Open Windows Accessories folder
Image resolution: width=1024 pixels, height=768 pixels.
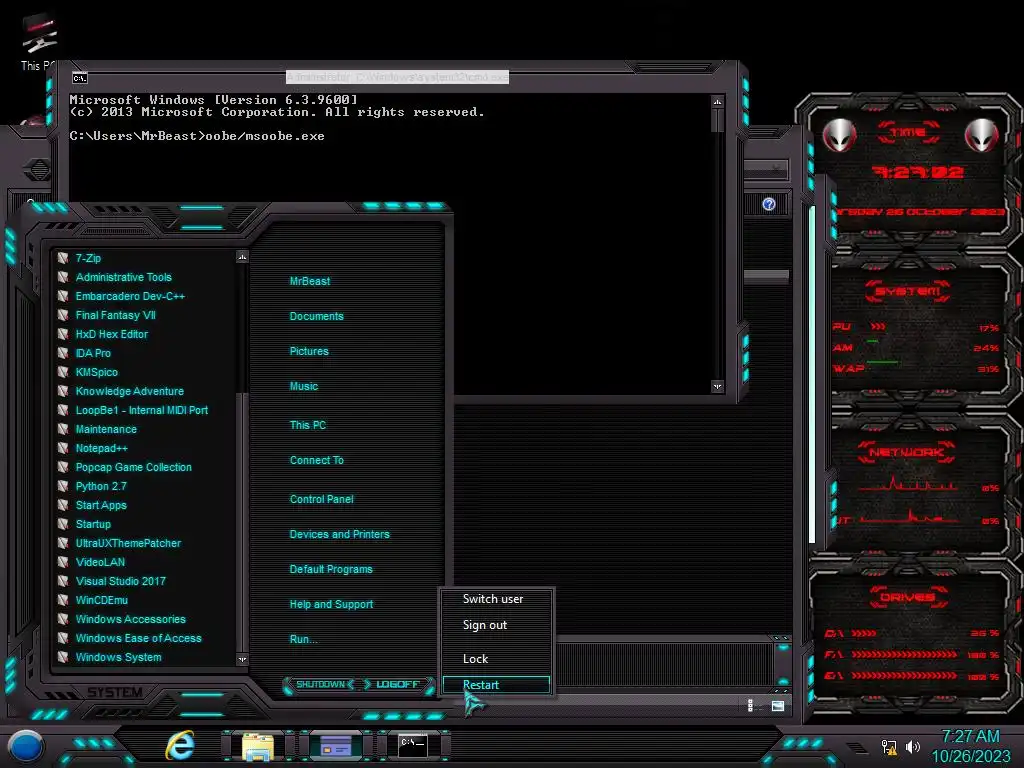(130, 618)
